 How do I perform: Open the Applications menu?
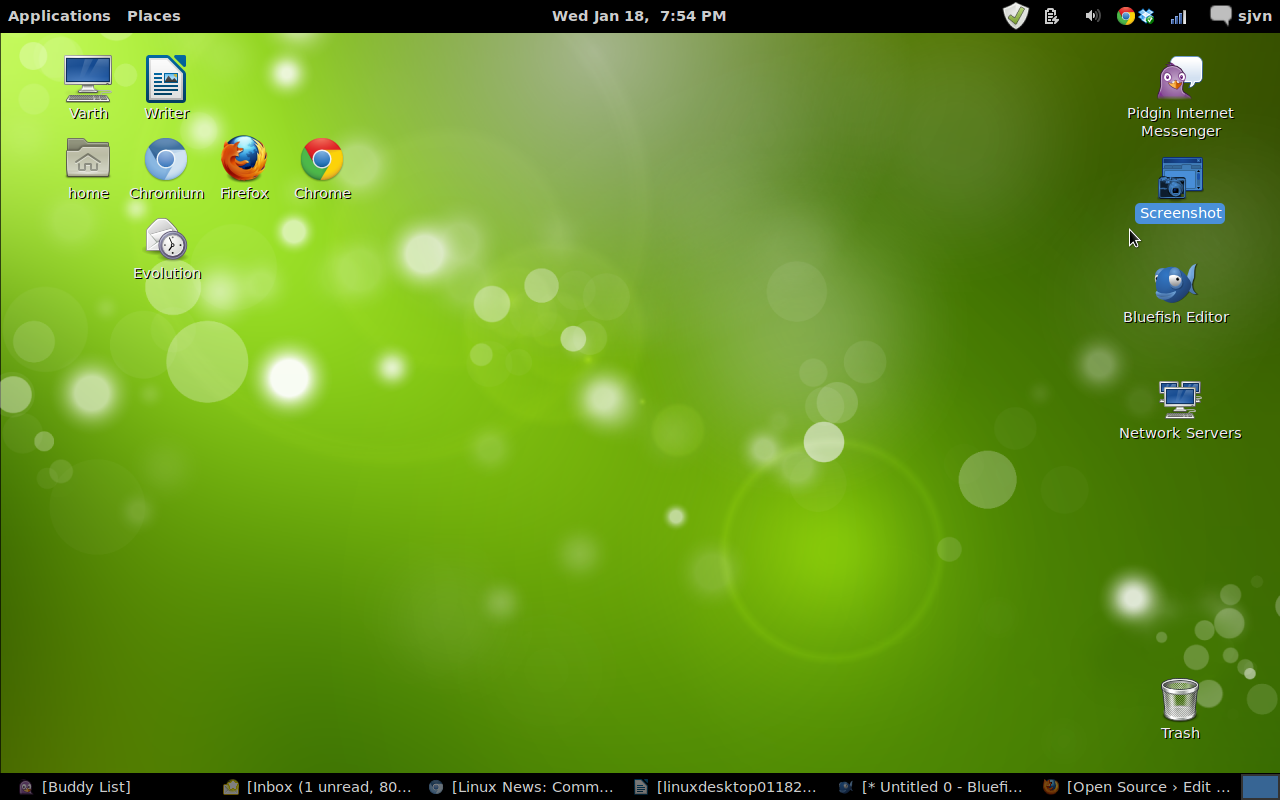click(x=59, y=16)
